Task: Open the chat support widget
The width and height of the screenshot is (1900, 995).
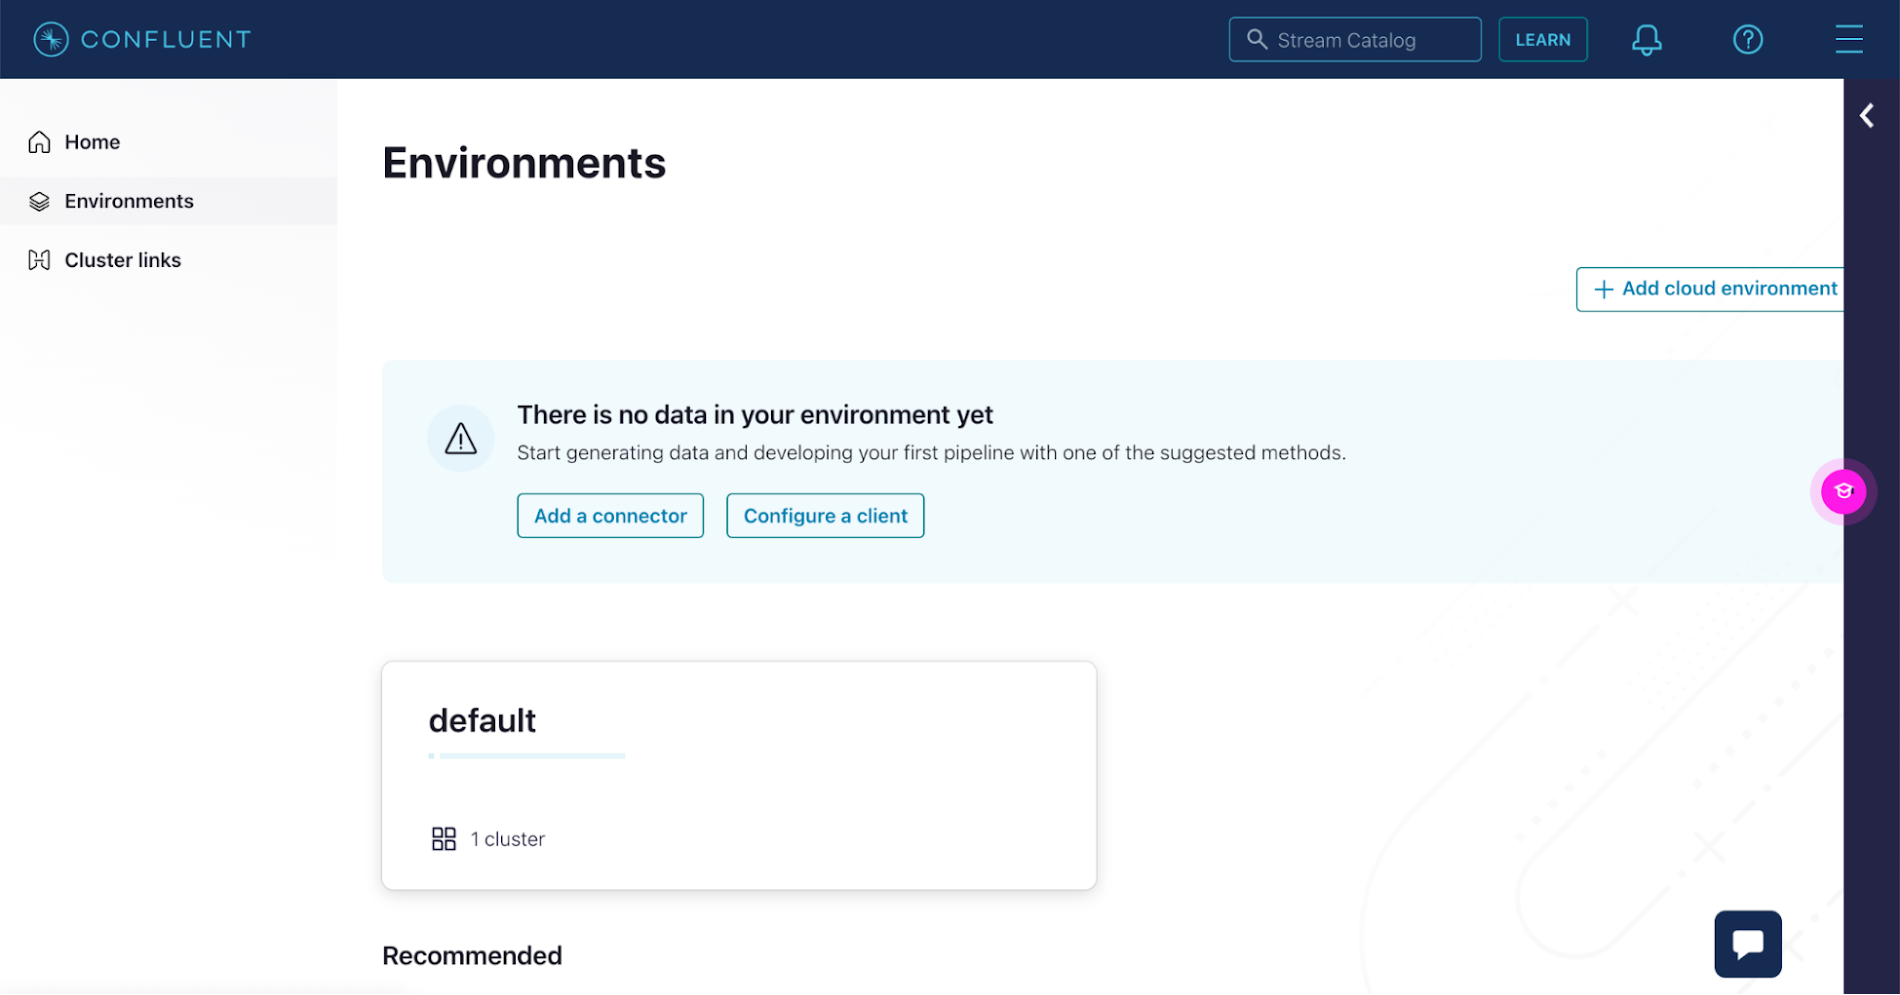Action: pos(1747,944)
